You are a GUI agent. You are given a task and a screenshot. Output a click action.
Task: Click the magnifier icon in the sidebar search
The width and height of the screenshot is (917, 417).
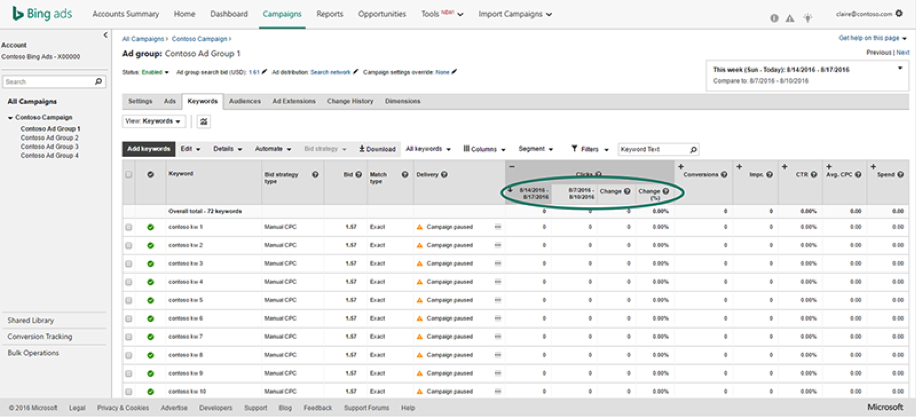pos(98,82)
